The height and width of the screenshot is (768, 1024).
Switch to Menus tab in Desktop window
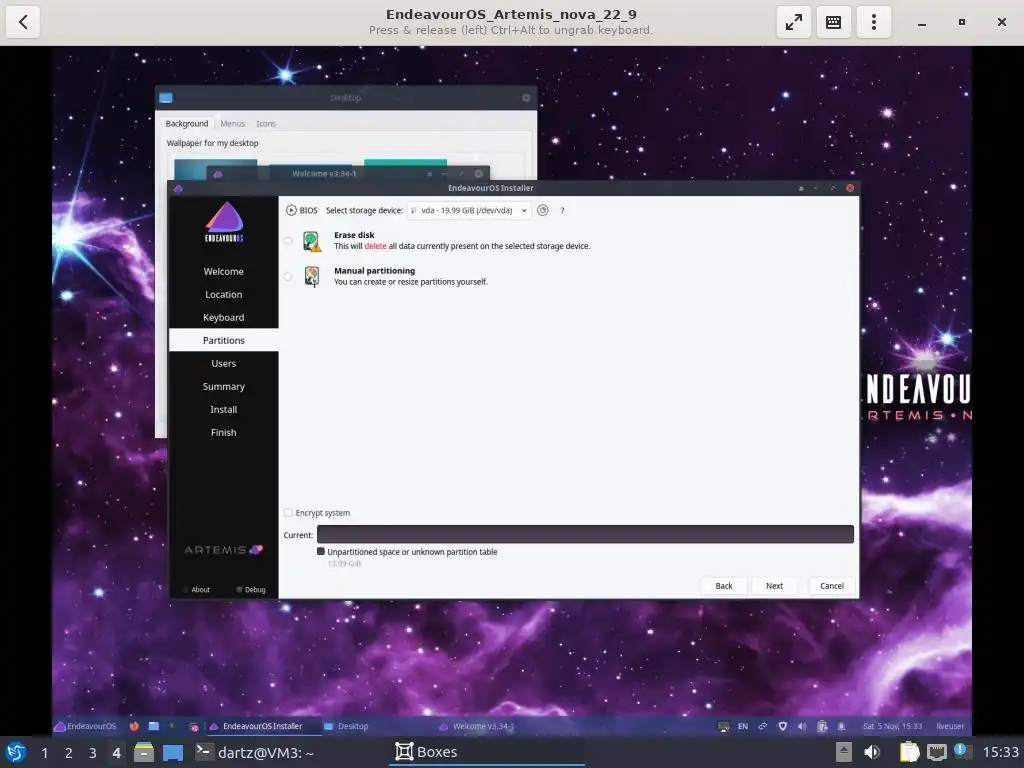tap(232, 123)
